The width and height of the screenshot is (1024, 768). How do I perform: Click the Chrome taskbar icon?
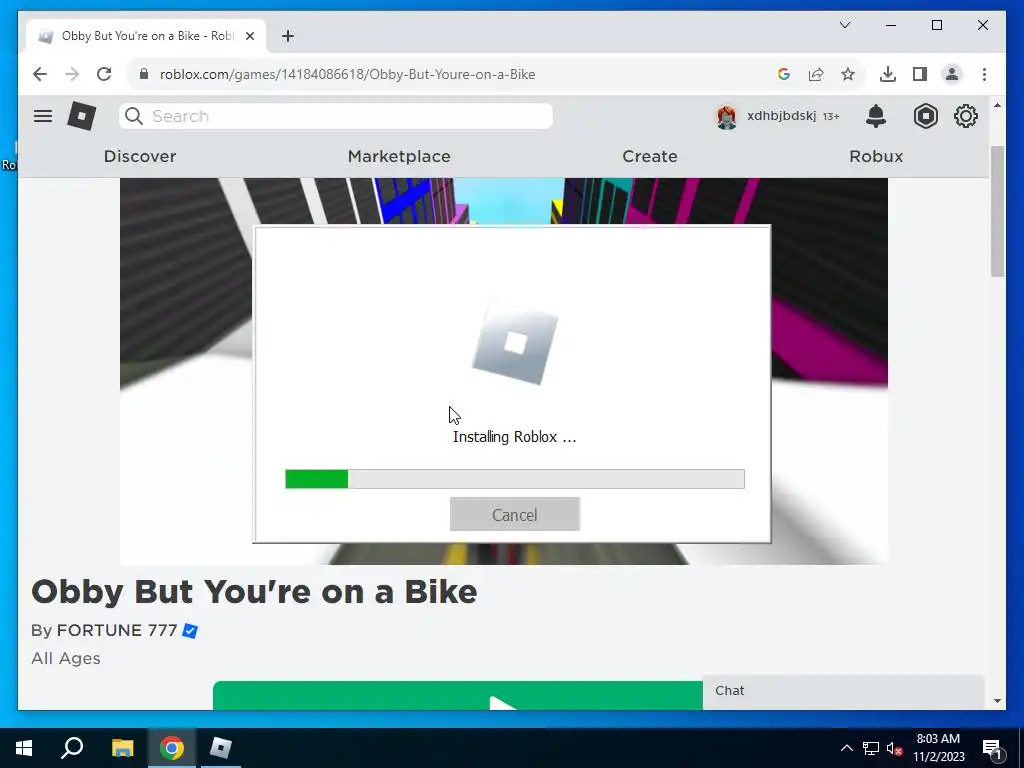pos(172,748)
